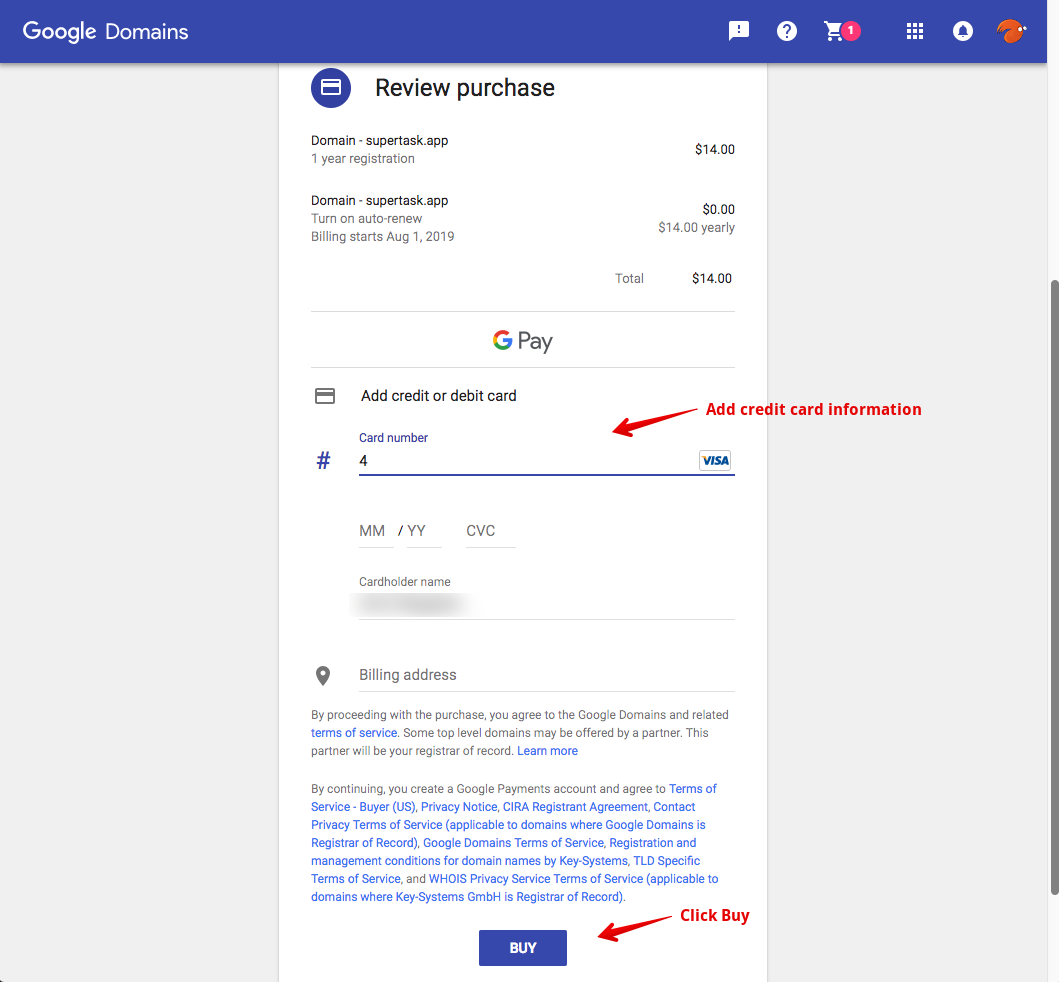Click the 'Turn on auto-renew' line
The width and height of the screenshot is (1059, 982).
tap(366, 219)
